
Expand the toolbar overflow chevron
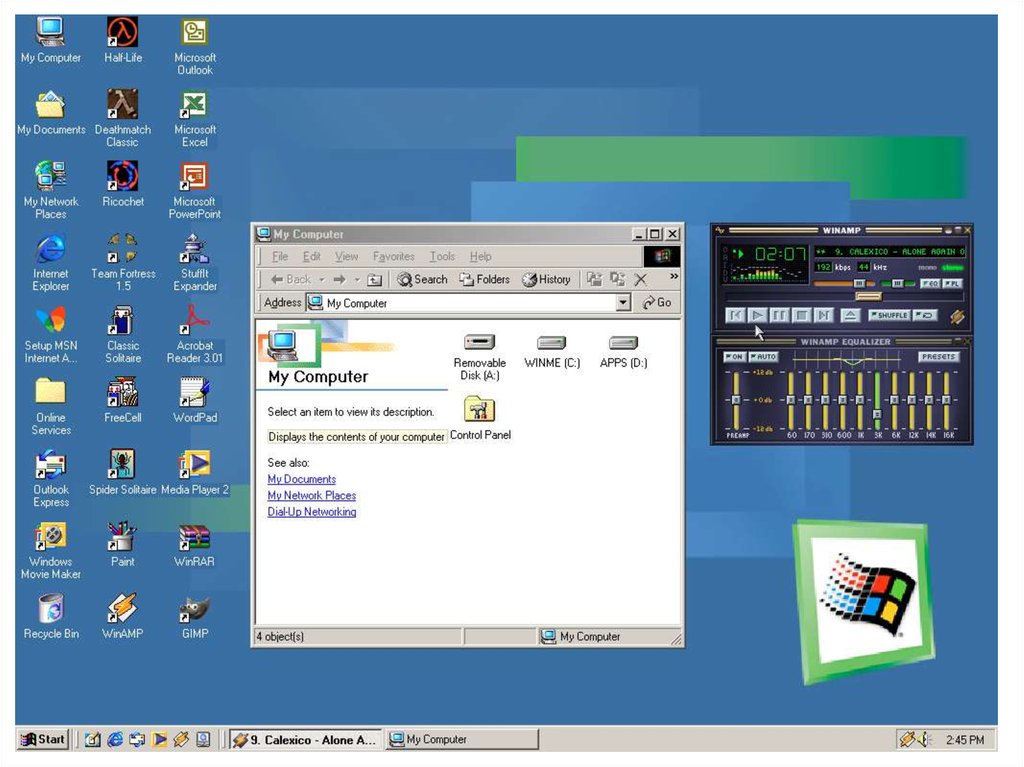(x=673, y=277)
